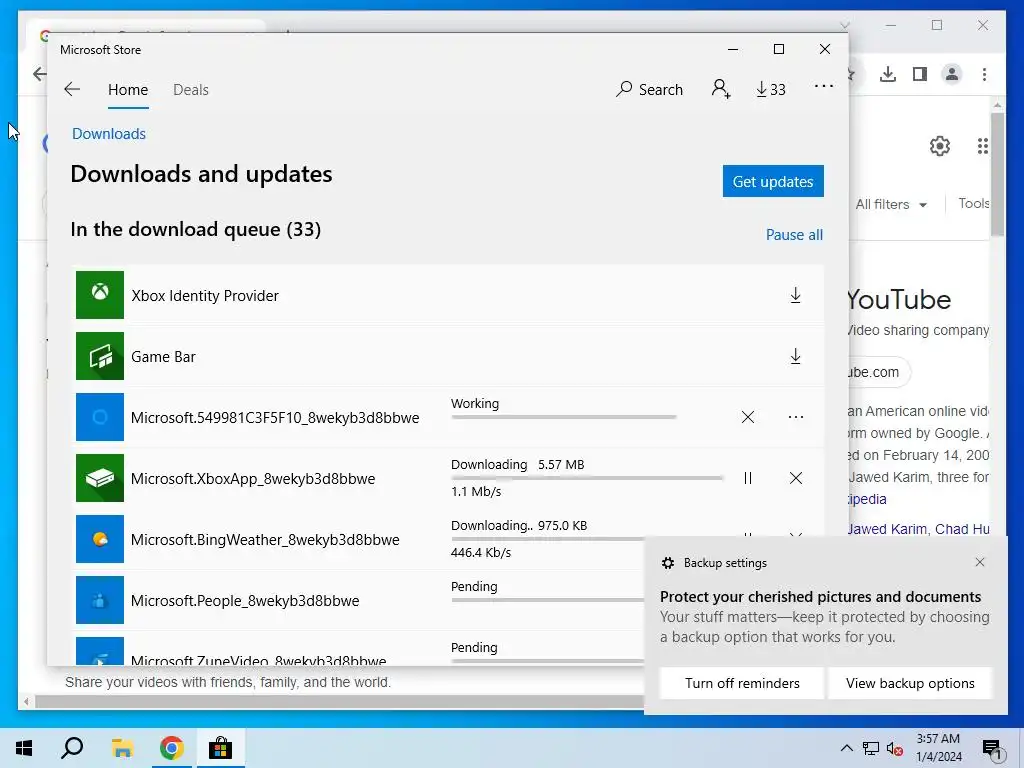Download the Game Bar update
Viewport: 1024px width, 768px height.
click(795, 357)
